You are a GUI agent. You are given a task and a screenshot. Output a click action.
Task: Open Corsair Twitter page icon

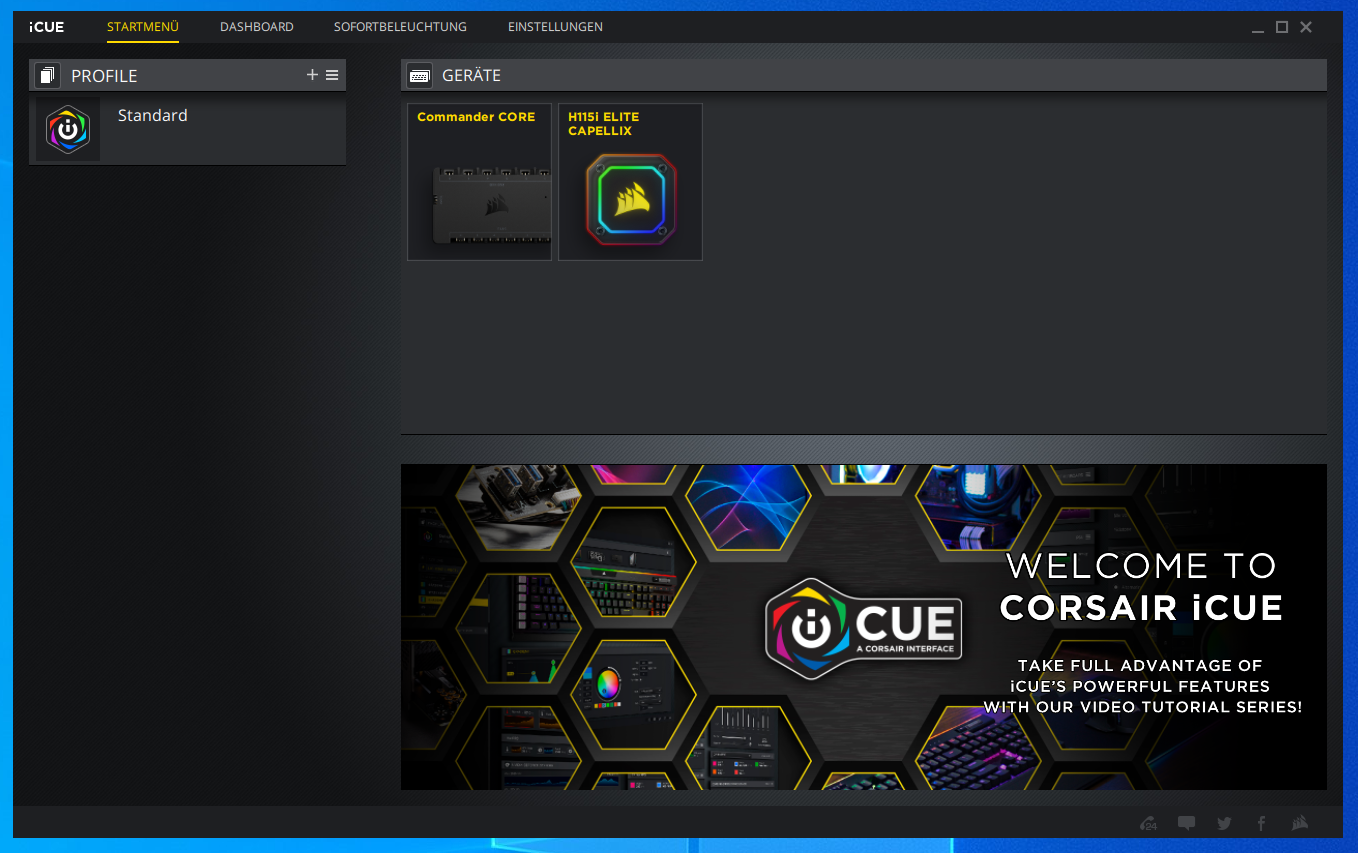[1224, 823]
